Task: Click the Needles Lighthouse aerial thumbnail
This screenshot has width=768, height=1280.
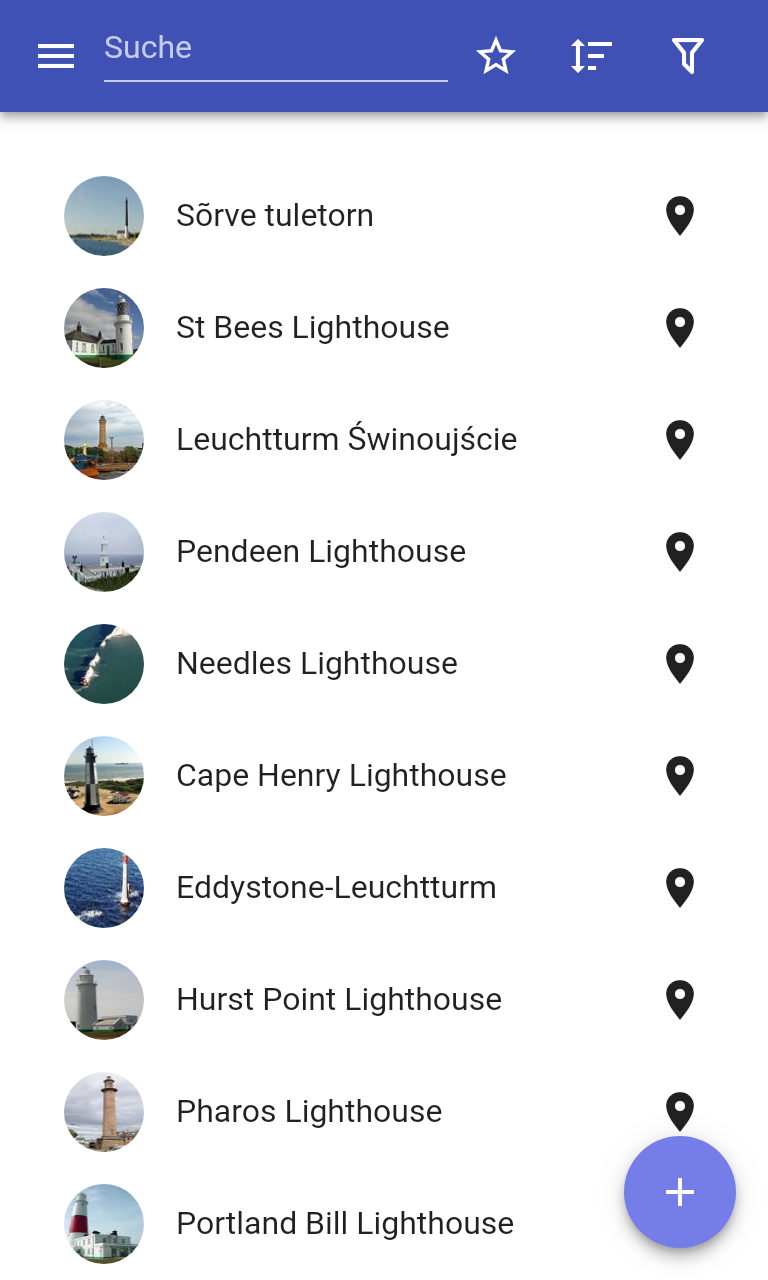Action: tap(104, 664)
